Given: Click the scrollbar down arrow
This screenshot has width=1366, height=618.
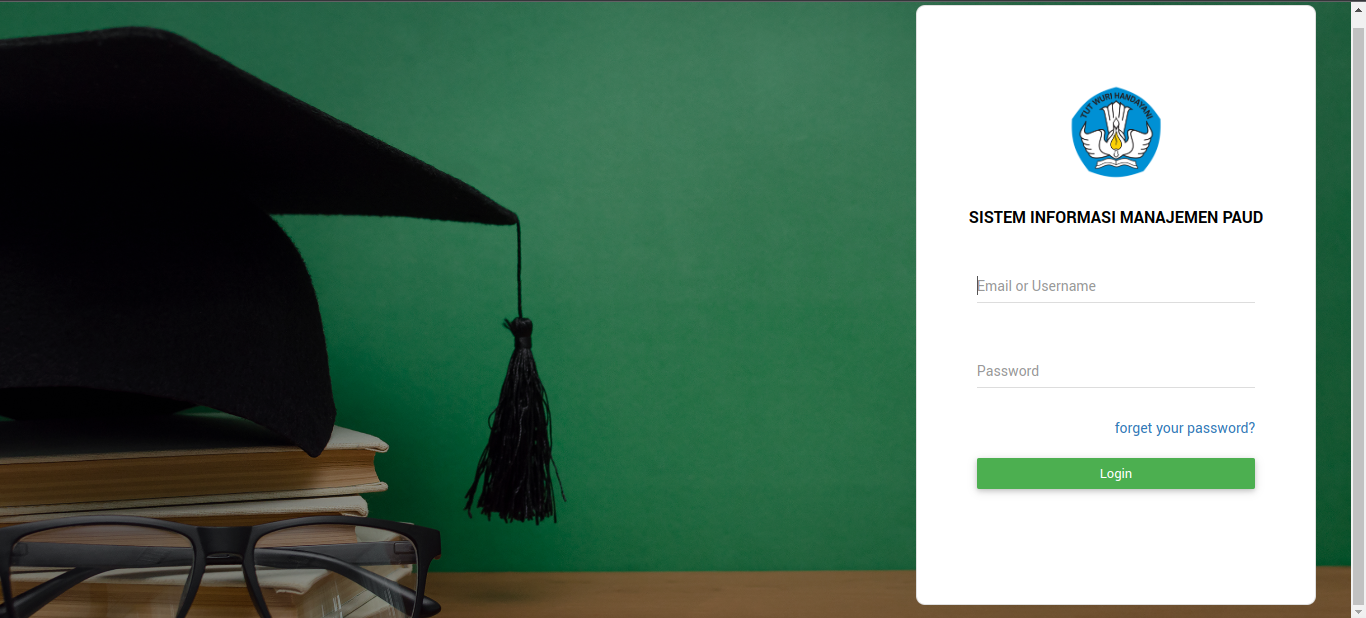Looking at the screenshot, I should pyautogui.click(x=1358, y=610).
